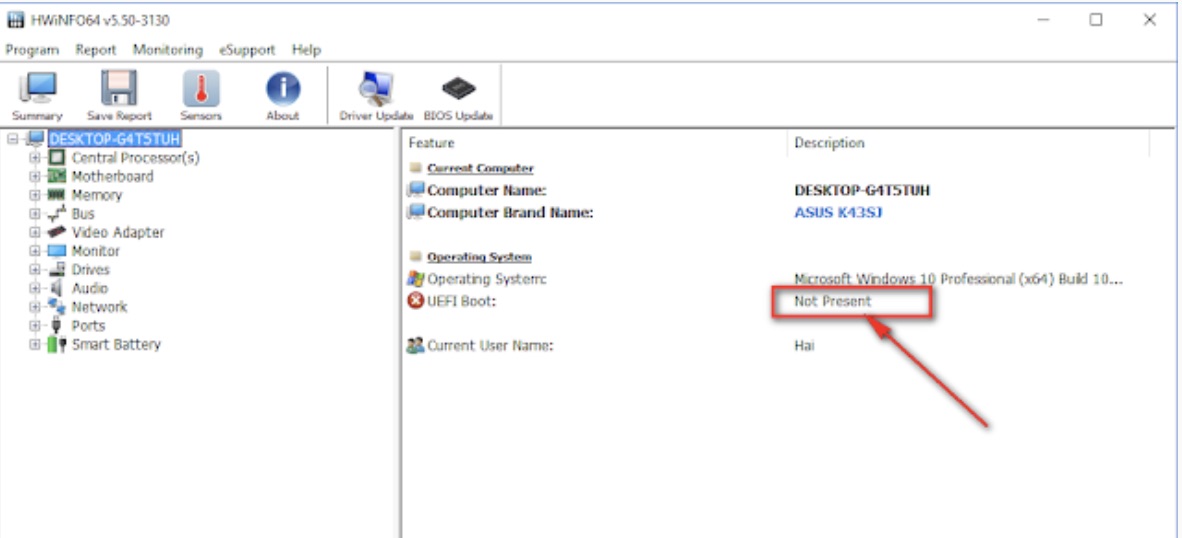Click the Network tree icon

[57, 307]
